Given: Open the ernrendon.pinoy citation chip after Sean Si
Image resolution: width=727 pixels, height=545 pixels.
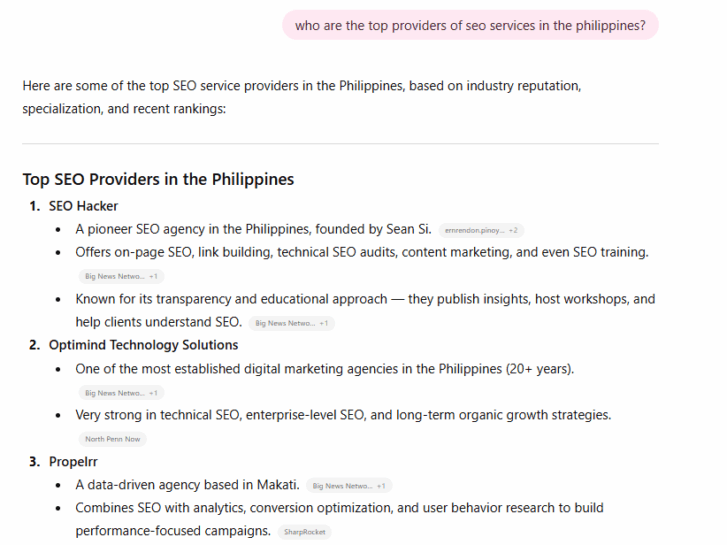Looking at the screenshot, I should coord(481,230).
